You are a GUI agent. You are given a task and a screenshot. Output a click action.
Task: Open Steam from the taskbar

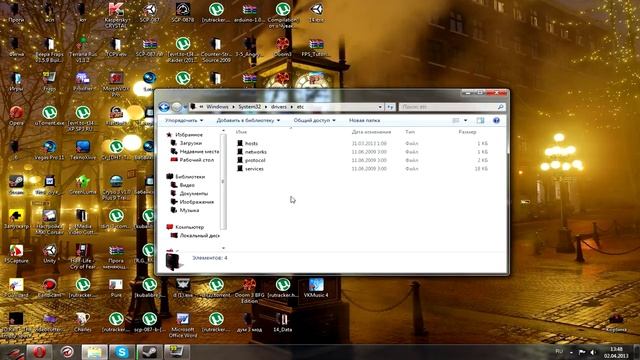(x=149, y=352)
